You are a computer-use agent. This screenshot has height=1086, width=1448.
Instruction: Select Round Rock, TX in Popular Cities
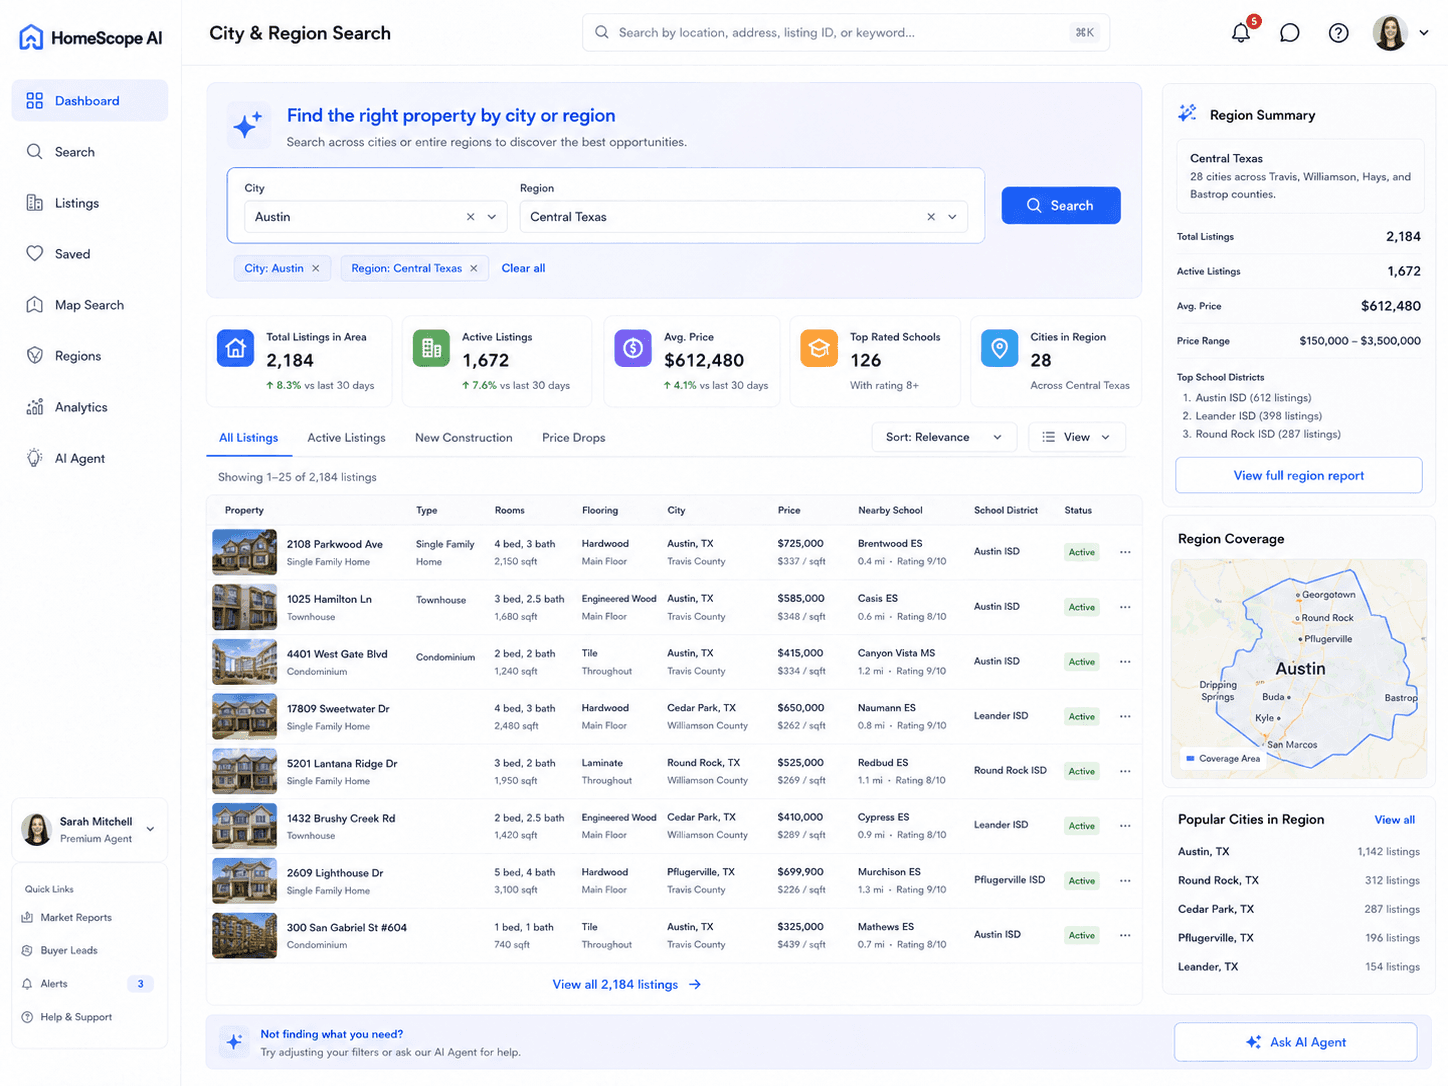(x=1298, y=881)
